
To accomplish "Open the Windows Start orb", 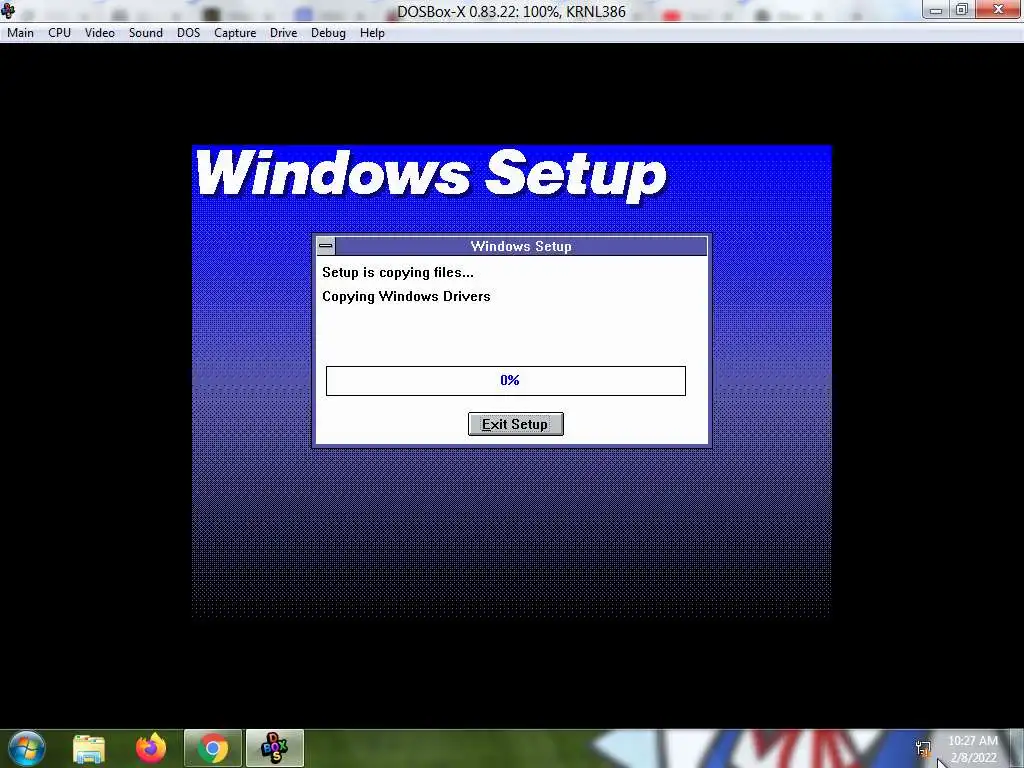I will 27,748.
